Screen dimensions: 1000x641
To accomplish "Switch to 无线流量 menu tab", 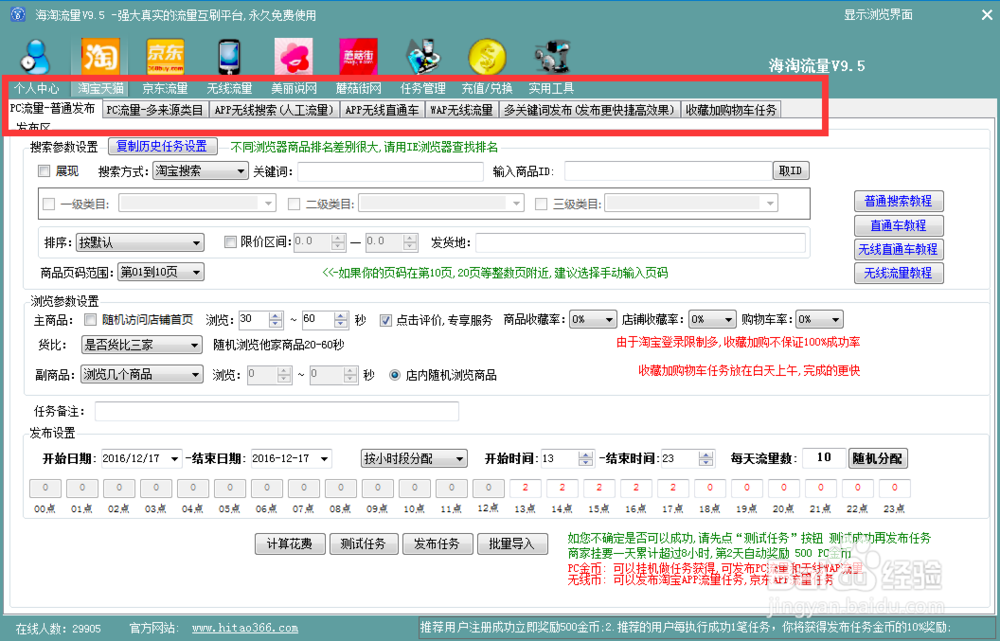I will 229,89.
